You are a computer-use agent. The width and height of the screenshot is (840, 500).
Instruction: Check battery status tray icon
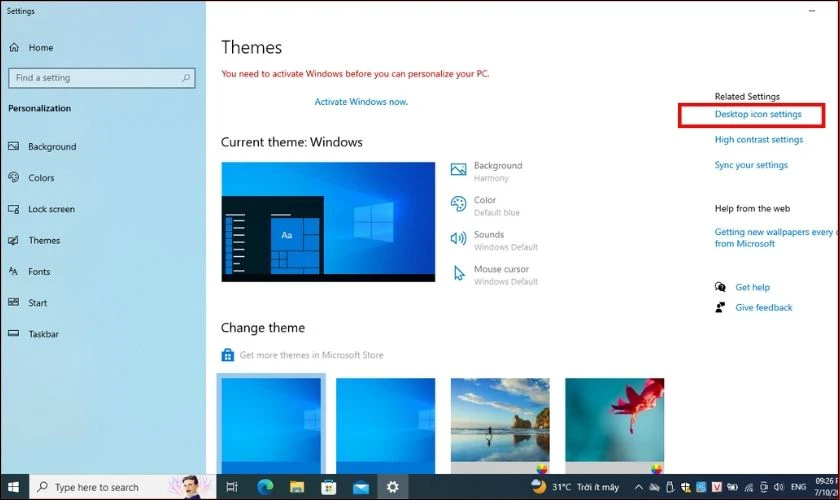(x=732, y=487)
